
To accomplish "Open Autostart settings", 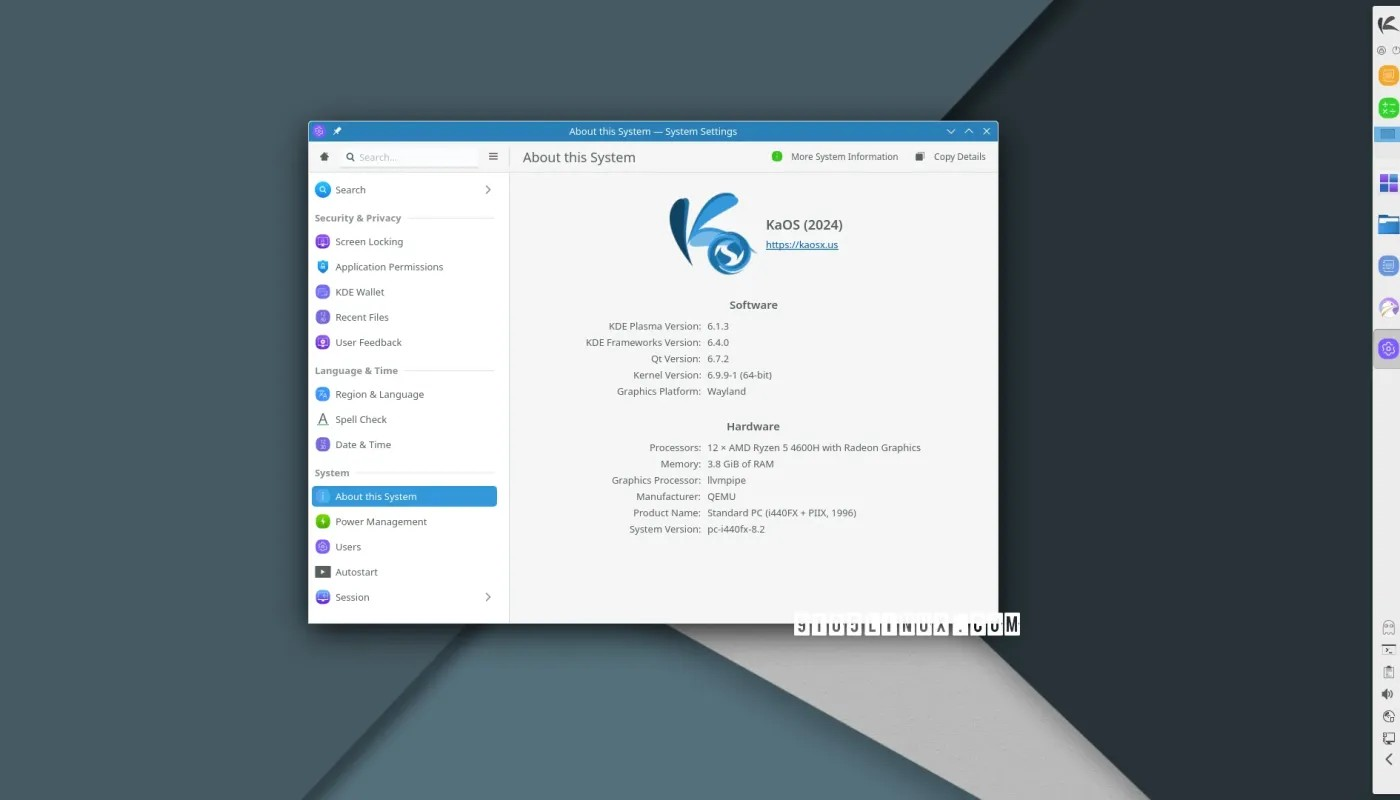I will pos(404,572).
